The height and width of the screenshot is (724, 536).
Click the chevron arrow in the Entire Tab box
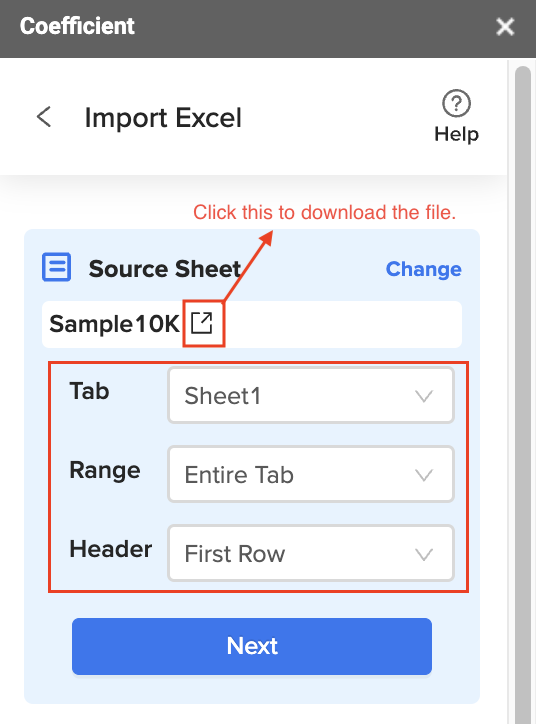point(423,475)
